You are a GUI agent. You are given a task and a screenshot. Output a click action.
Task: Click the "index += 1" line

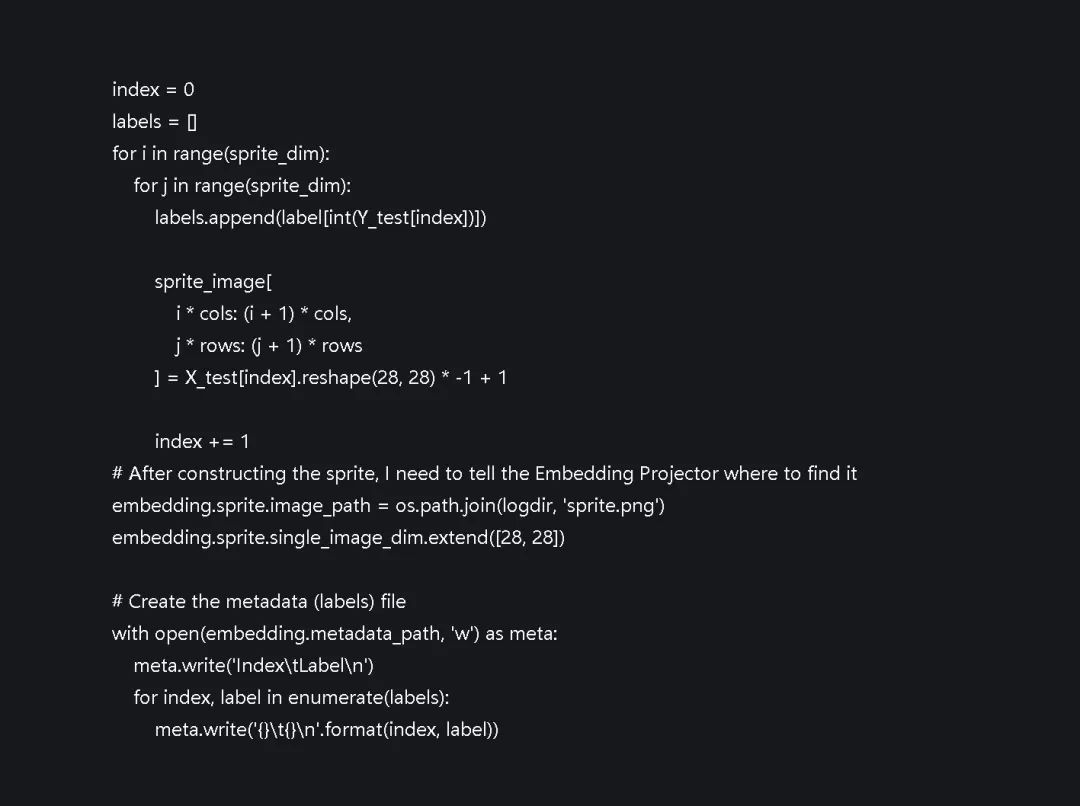[x=202, y=442]
